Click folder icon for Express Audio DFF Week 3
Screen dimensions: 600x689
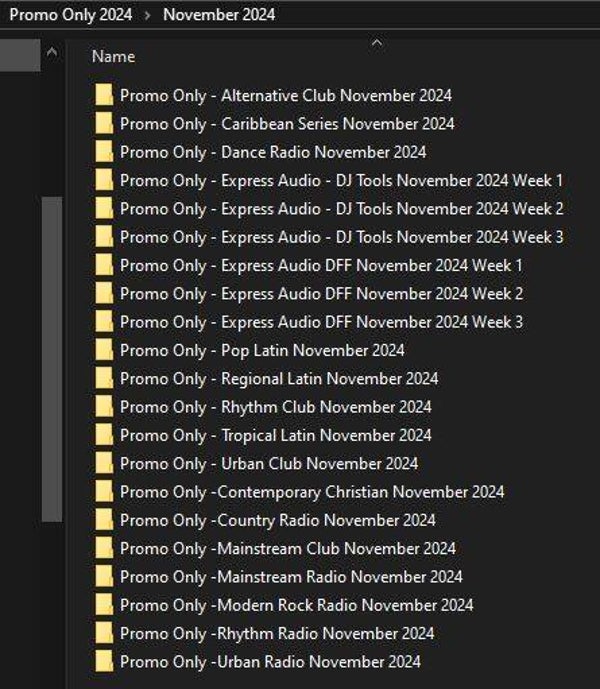coord(104,322)
